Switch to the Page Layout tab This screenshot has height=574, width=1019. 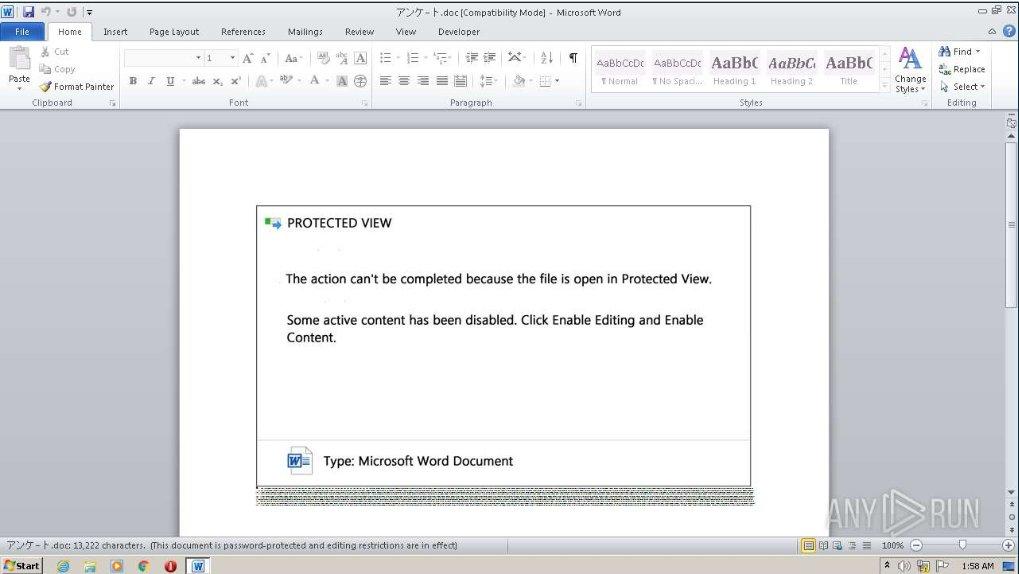pos(174,31)
